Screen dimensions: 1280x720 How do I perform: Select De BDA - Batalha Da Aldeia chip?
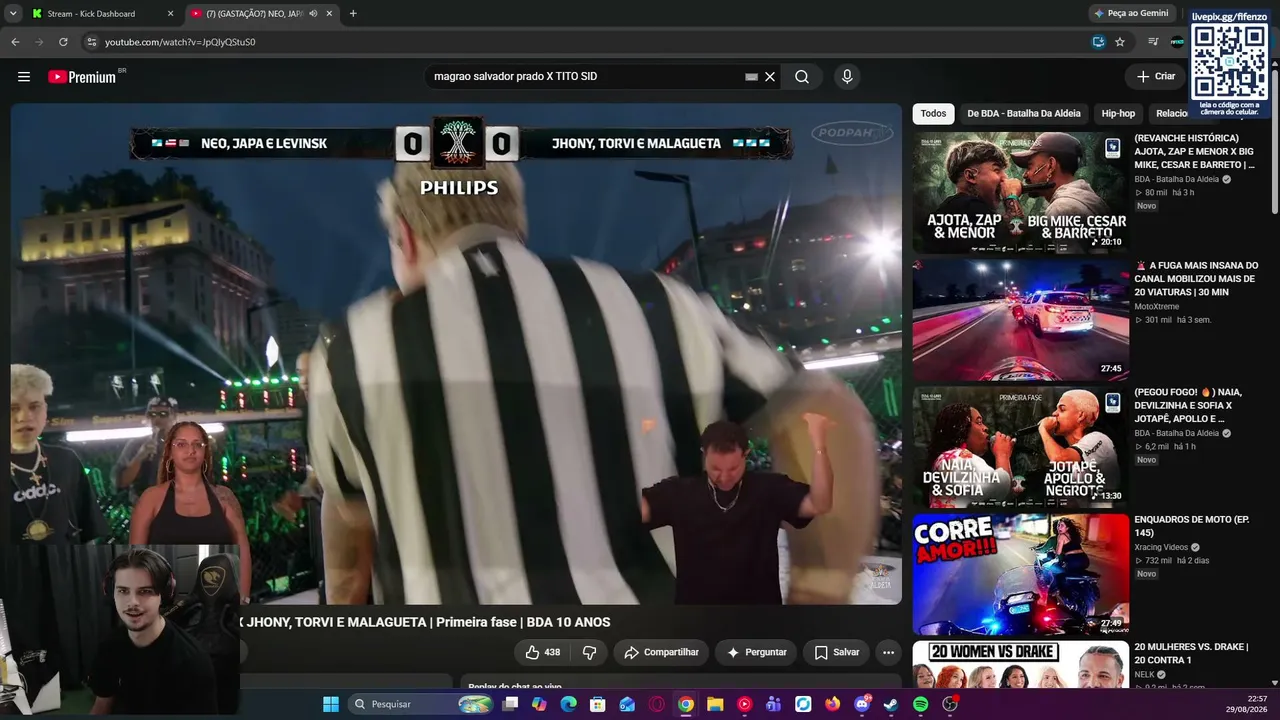(1023, 114)
